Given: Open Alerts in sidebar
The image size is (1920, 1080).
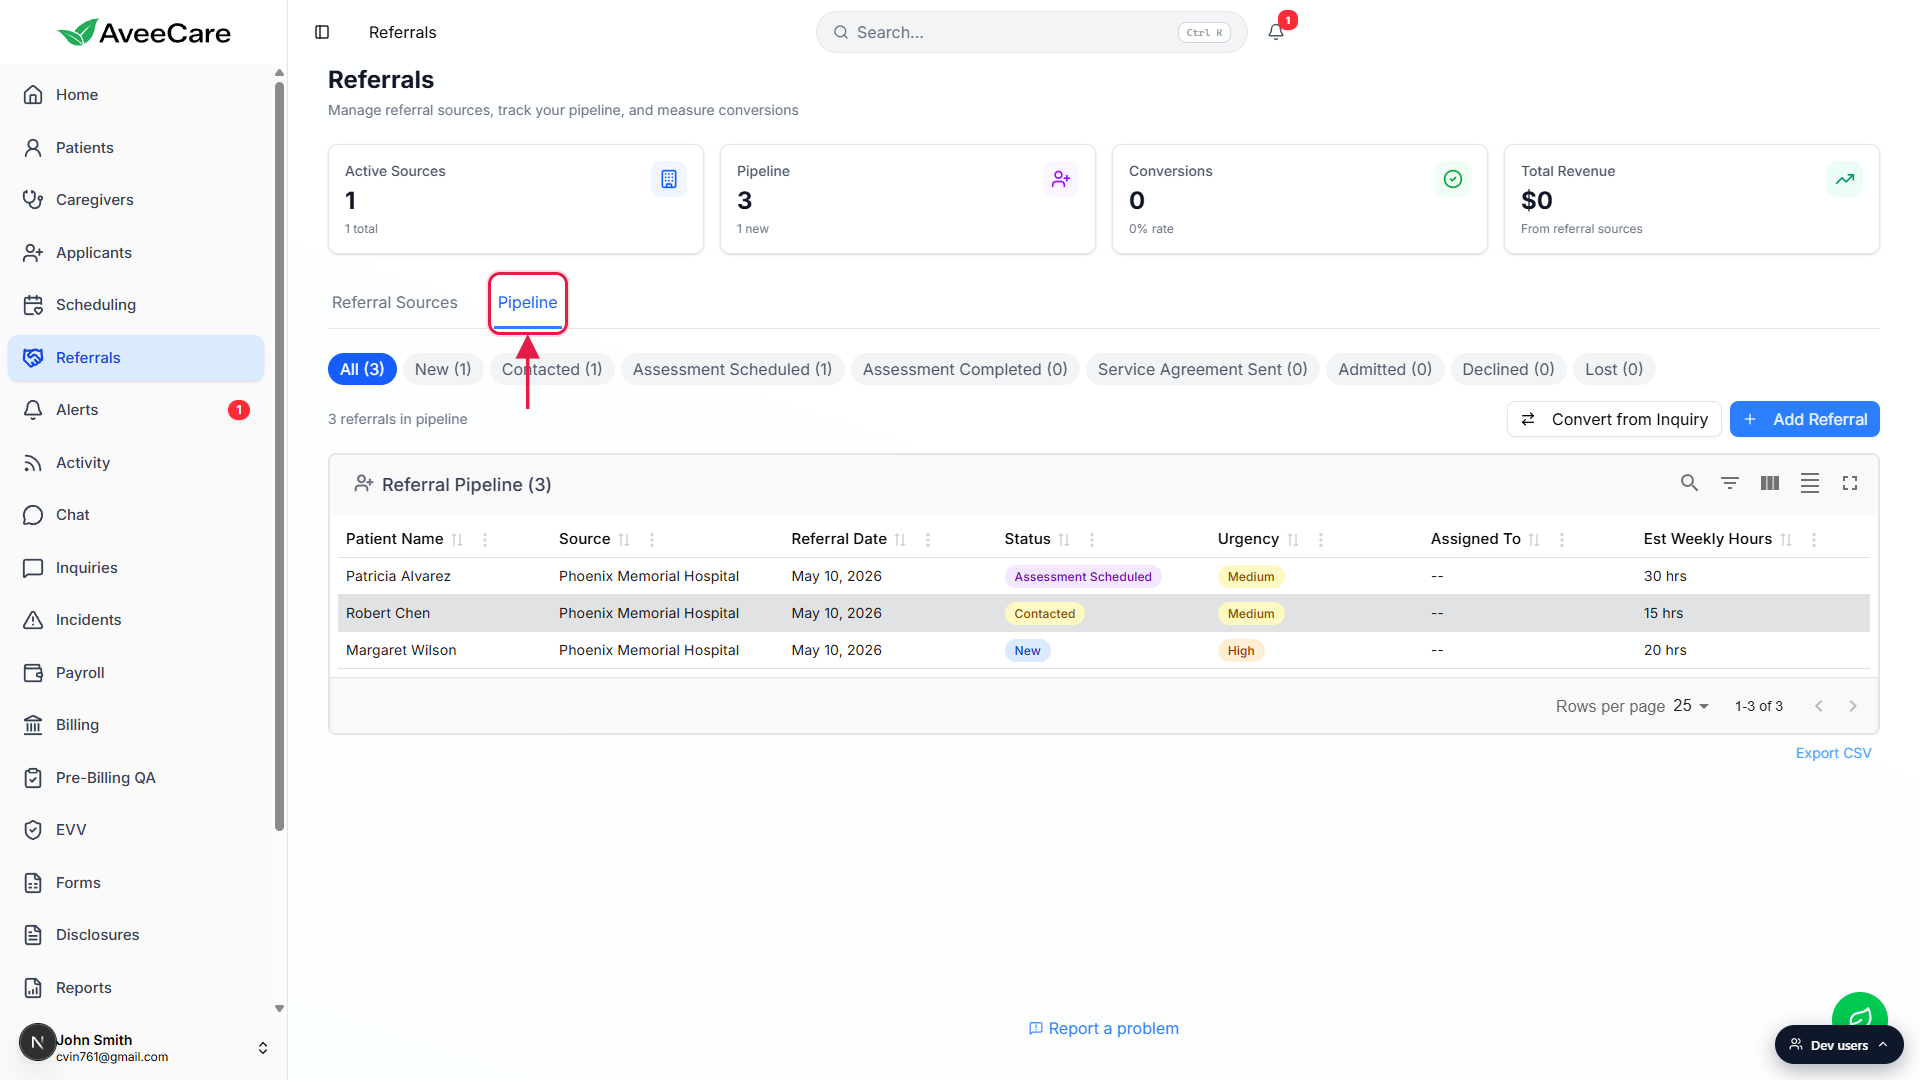Looking at the screenshot, I should [x=136, y=410].
